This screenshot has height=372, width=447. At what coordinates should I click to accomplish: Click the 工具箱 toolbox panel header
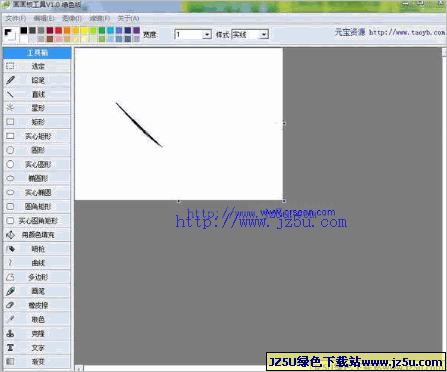click(37, 53)
